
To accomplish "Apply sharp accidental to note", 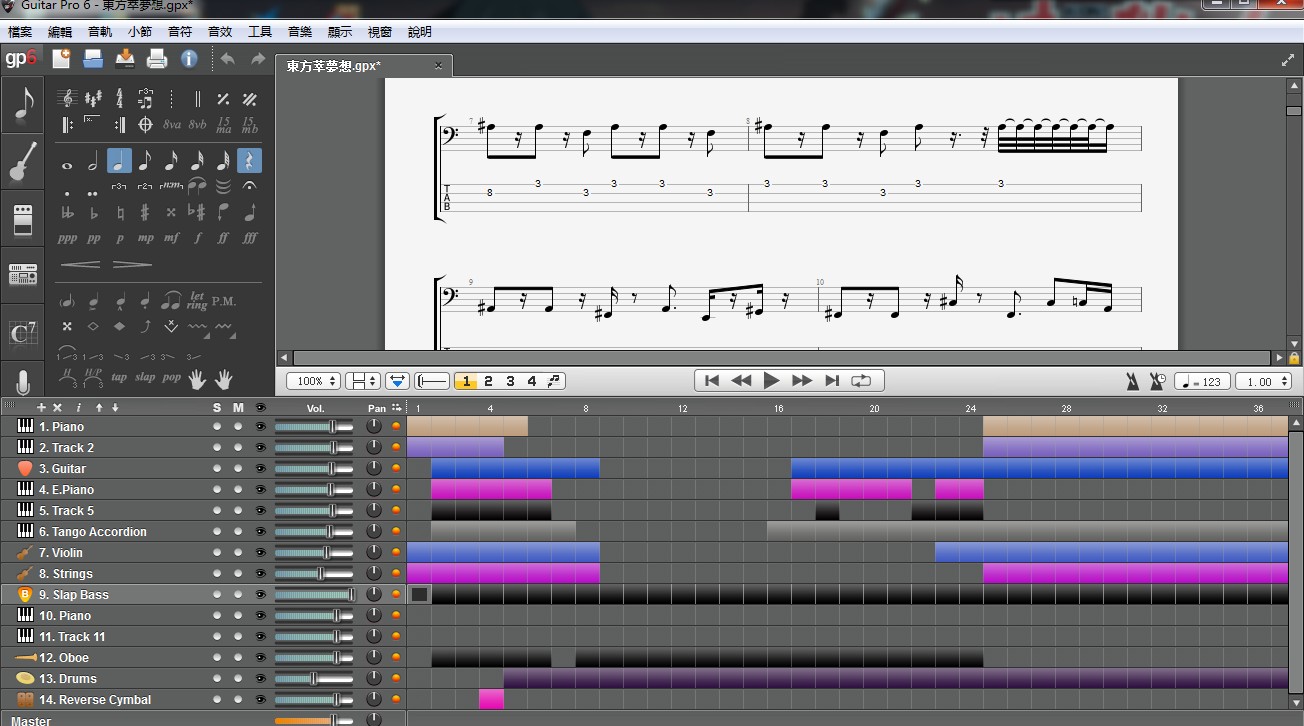I will [x=145, y=212].
